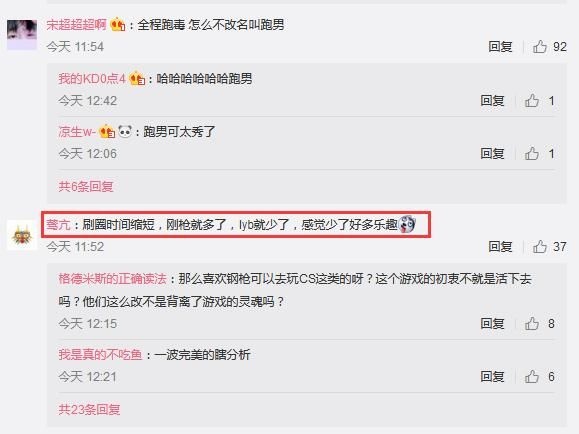Screen dimensions: 579x434
Task: Reply to 我的KD0点4's comment
Action: click(x=492, y=100)
